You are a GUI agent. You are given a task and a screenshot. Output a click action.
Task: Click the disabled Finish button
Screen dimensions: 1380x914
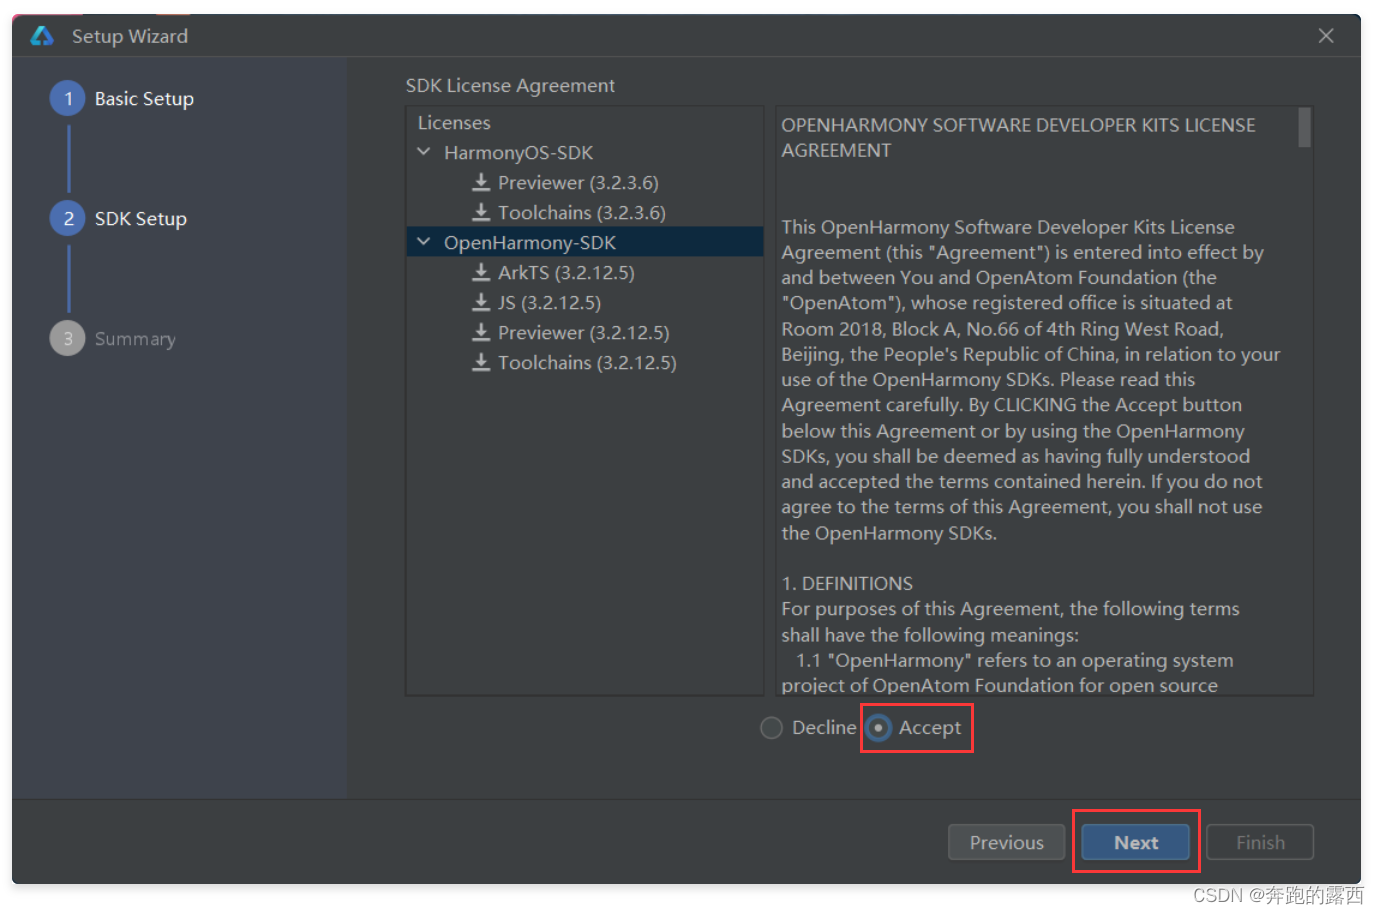[1260, 842]
